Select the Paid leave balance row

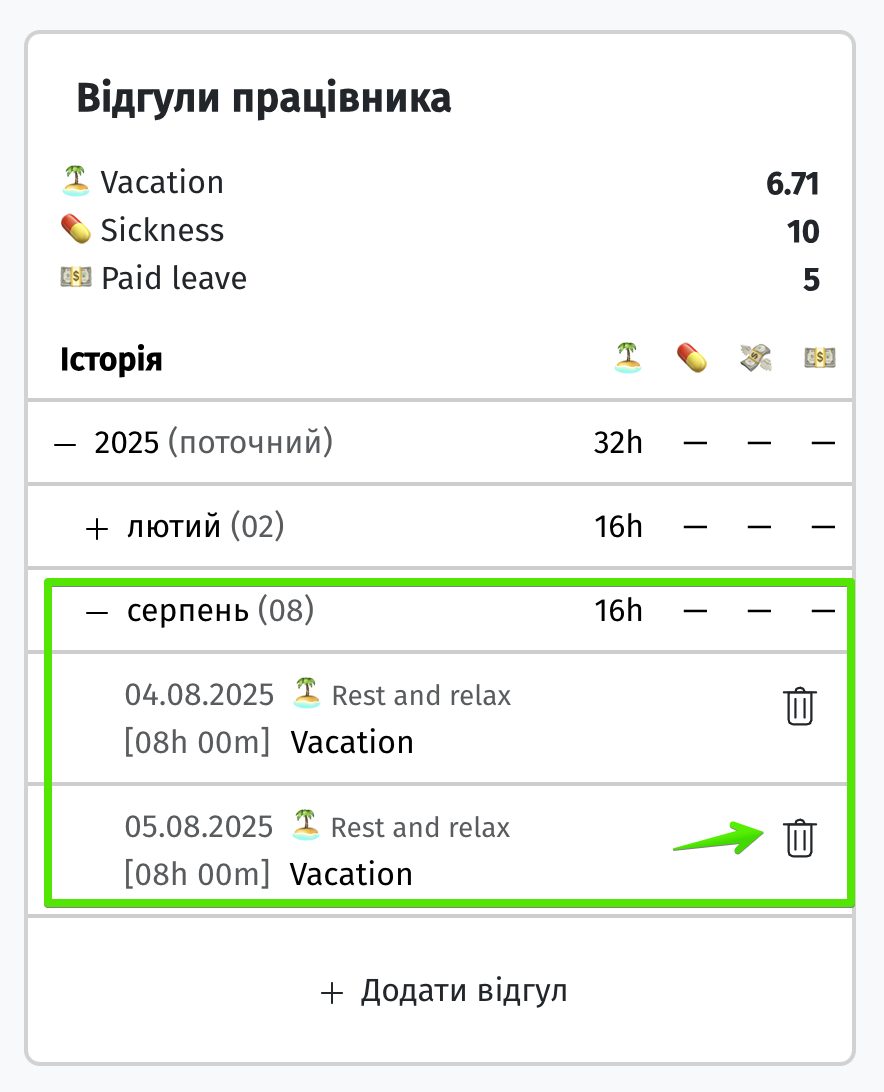pyautogui.click(x=440, y=279)
